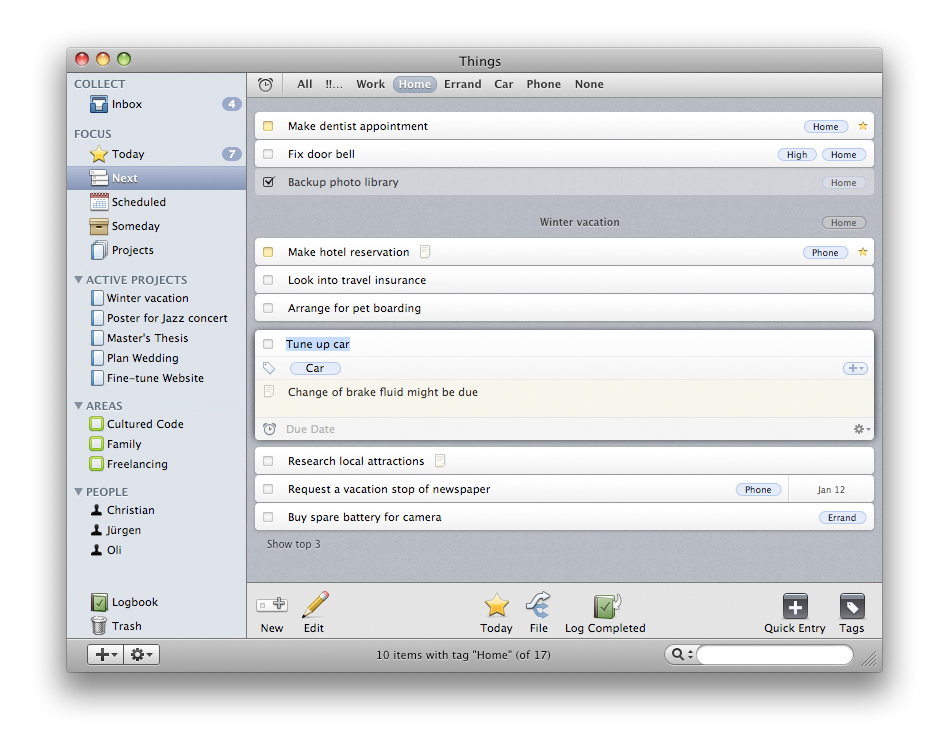Click the Projects folder icon
Viewport: 950px width, 750px height.
pos(98,250)
